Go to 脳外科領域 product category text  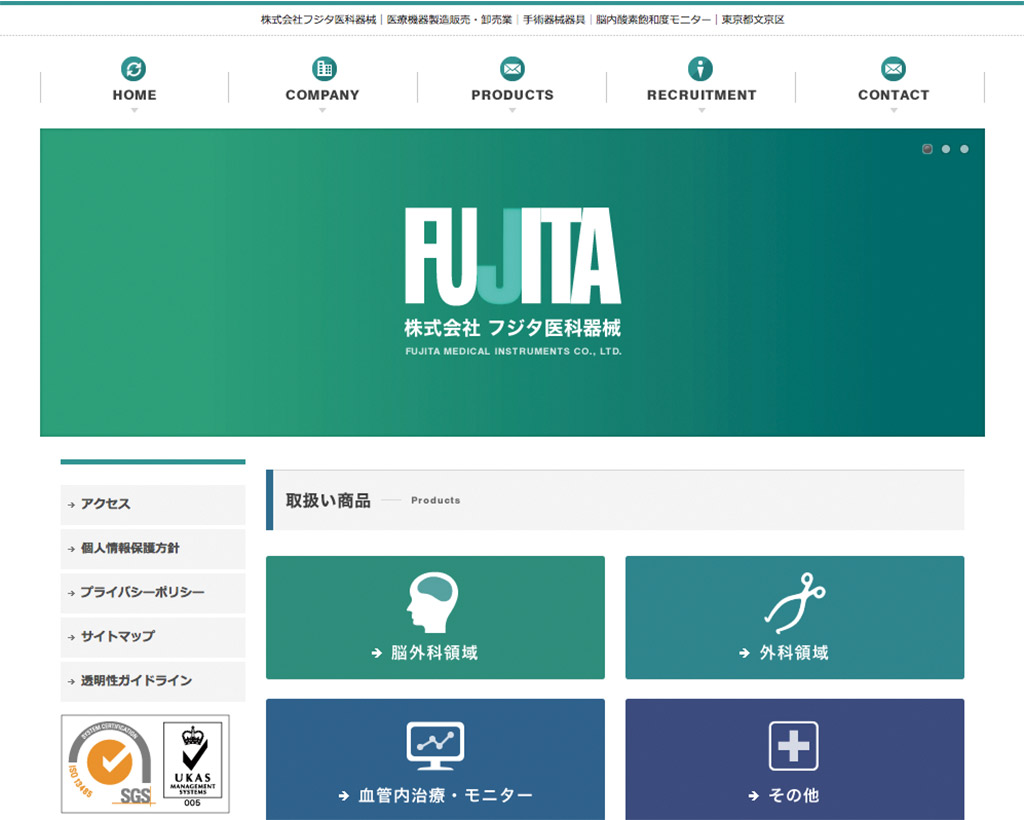pyautogui.click(x=434, y=653)
